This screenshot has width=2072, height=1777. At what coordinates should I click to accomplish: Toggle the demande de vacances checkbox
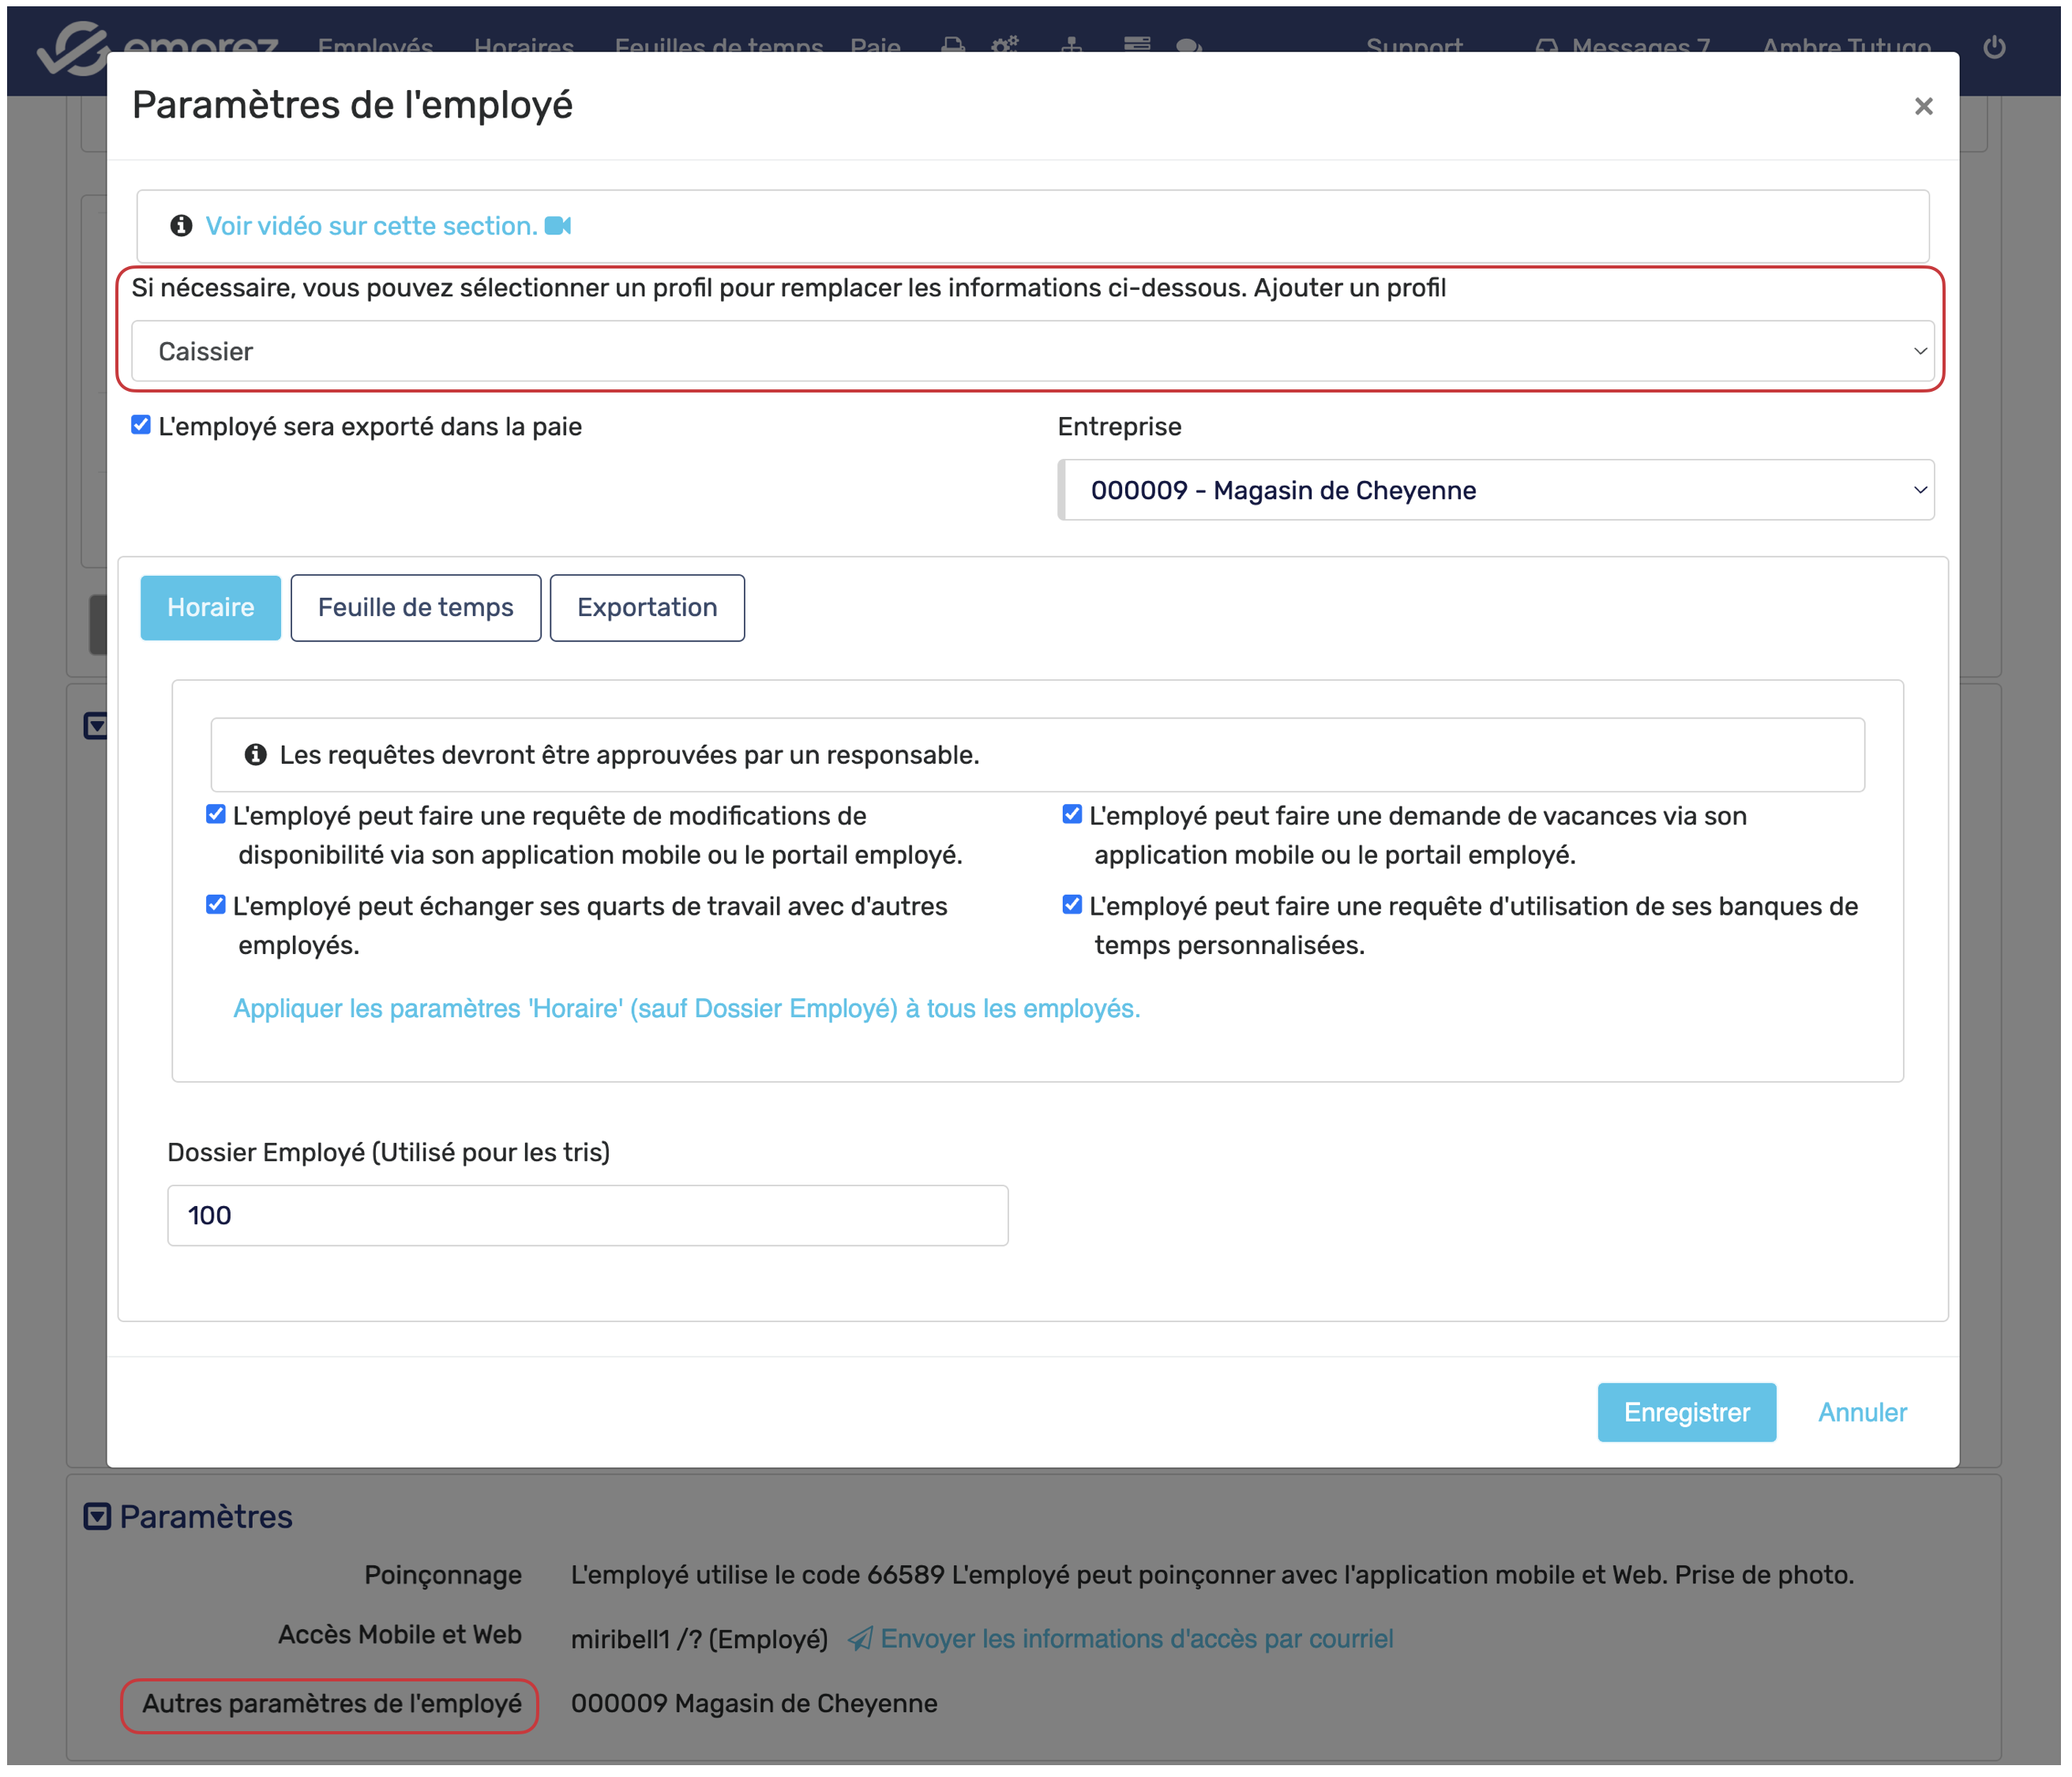click(1072, 815)
